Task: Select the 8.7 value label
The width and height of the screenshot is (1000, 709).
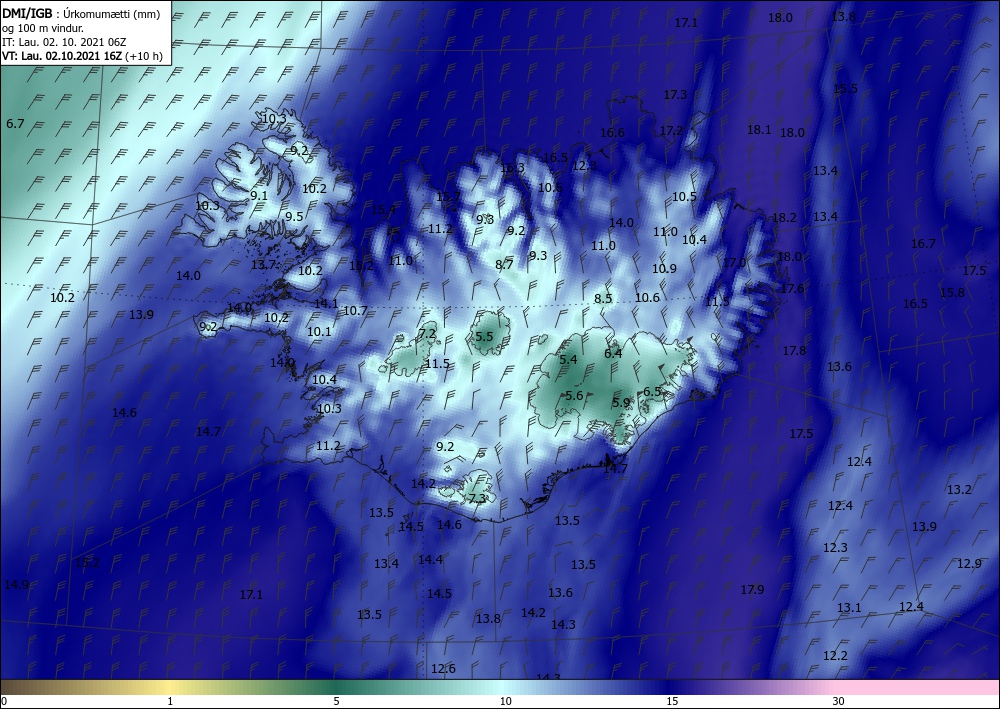Action: point(504,265)
